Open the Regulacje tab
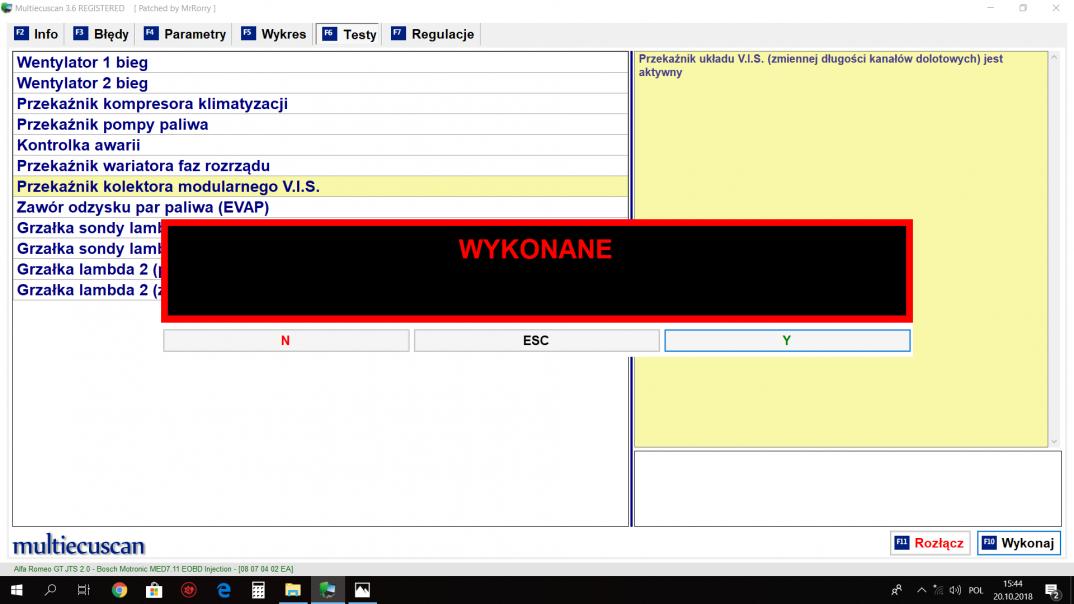The height and width of the screenshot is (604, 1074). click(x=432, y=34)
